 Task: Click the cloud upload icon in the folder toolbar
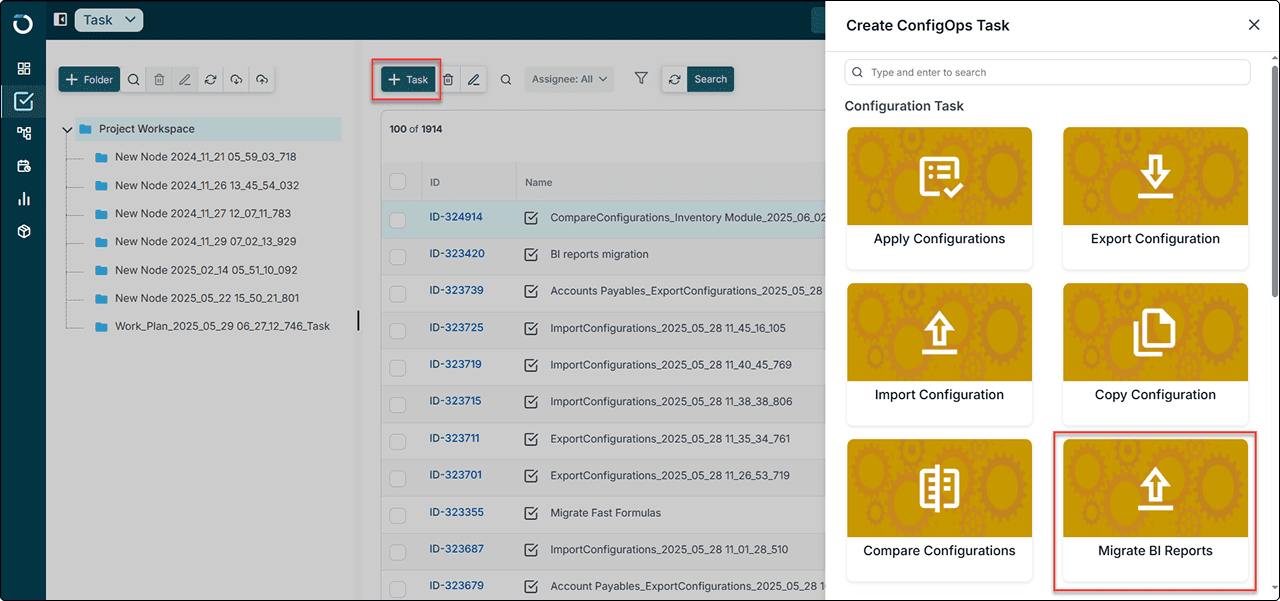[262, 80]
